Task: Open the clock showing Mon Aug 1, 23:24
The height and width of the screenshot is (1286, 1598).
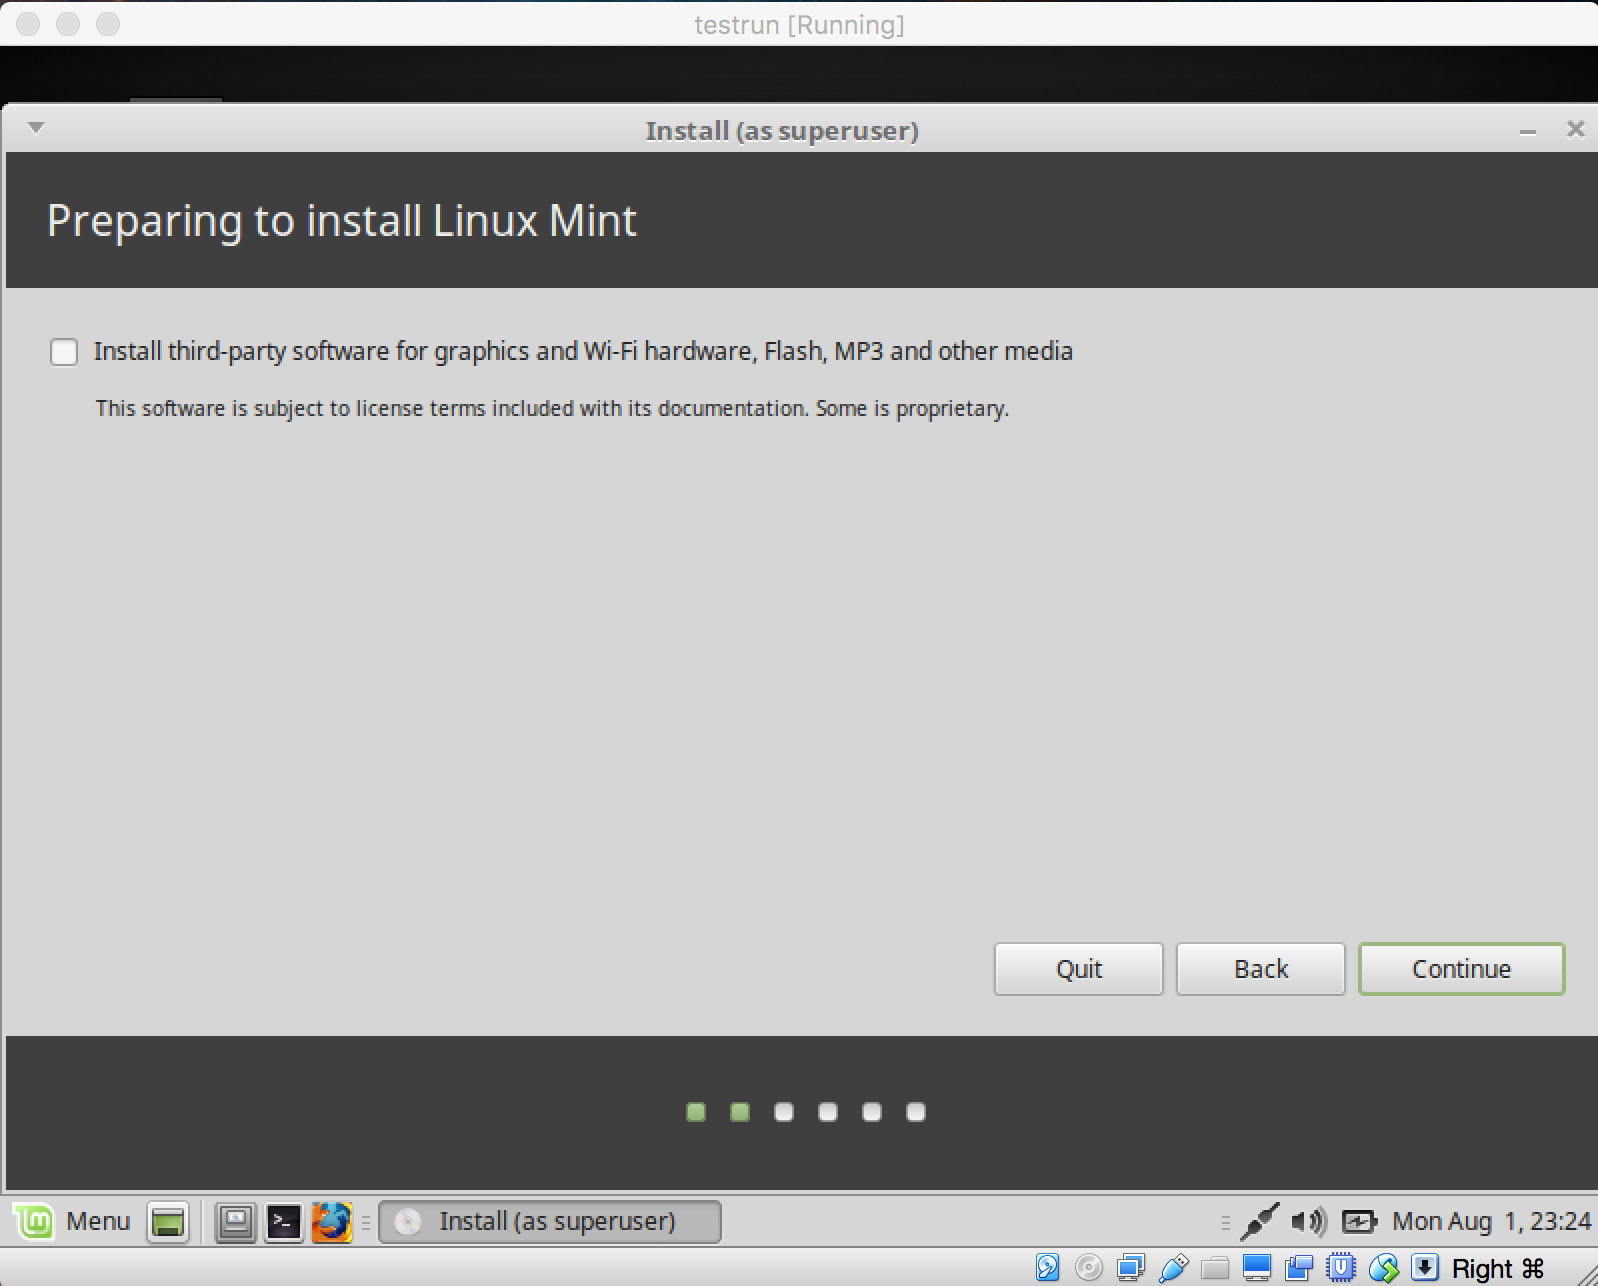Action: tap(1491, 1222)
